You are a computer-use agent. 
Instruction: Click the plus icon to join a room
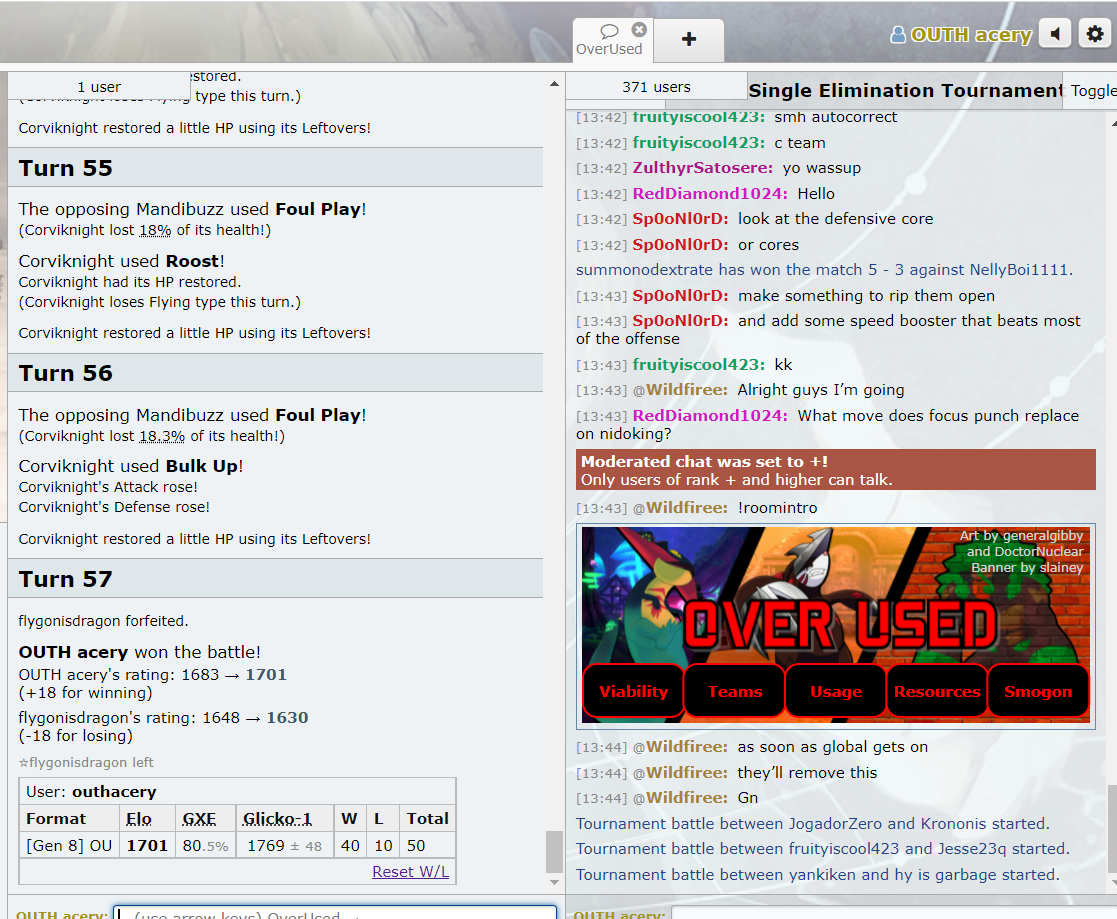pyautogui.click(x=688, y=39)
